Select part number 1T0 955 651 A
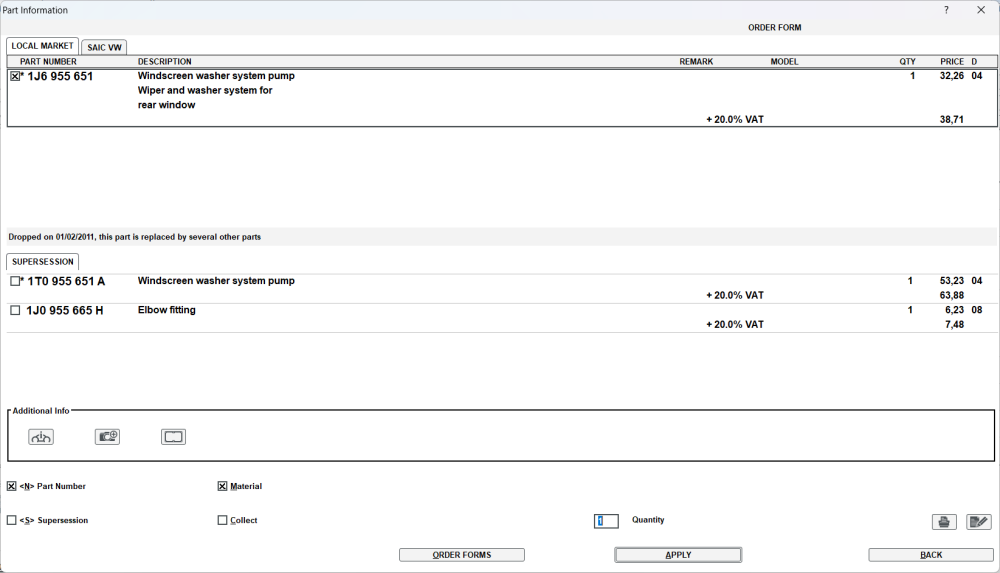The width and height of the screenshot is (1000, 573). (x=66, y=281)
